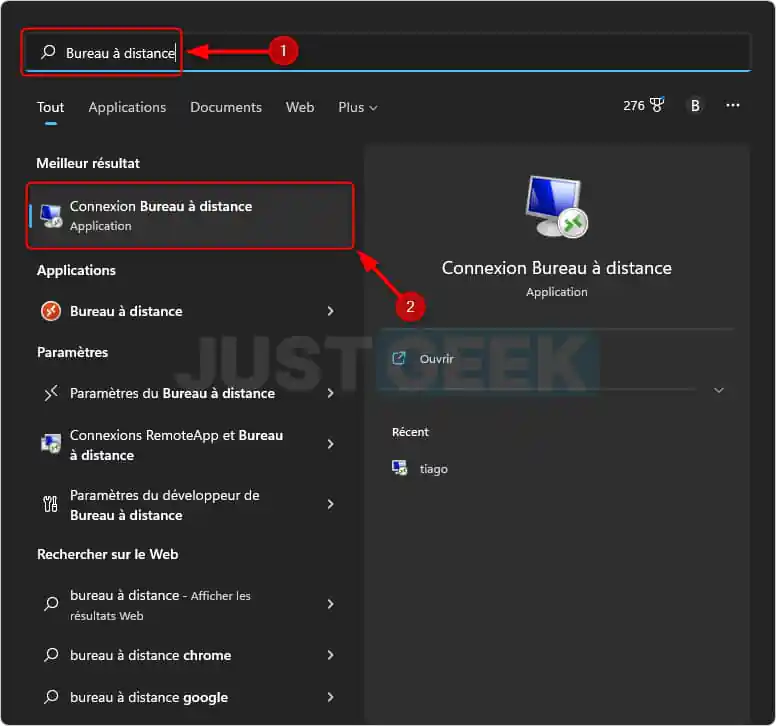
Task: Open 'bureau à distance - Afficher les résultats Web'
Action: (188, 605)
